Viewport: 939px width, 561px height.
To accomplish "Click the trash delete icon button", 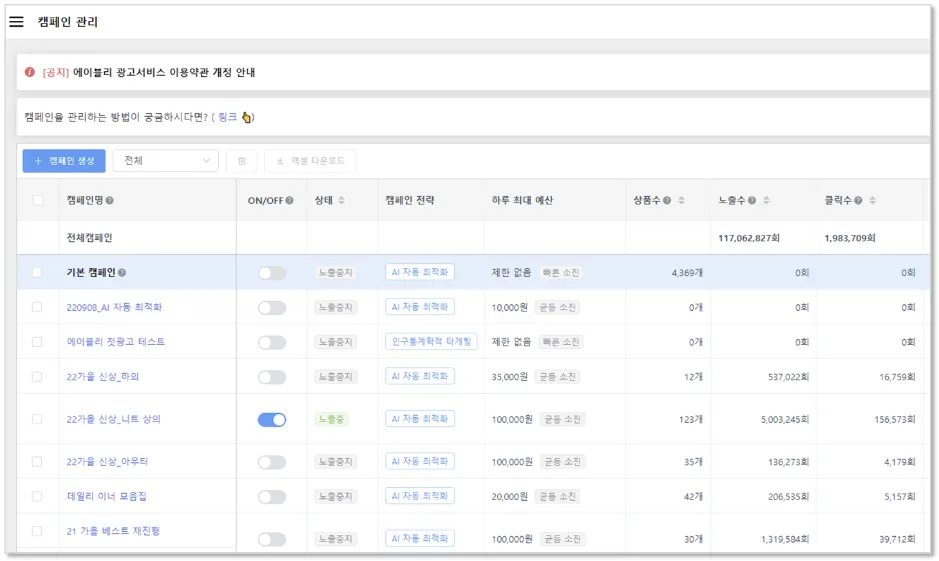I will [x=241, y=161].
